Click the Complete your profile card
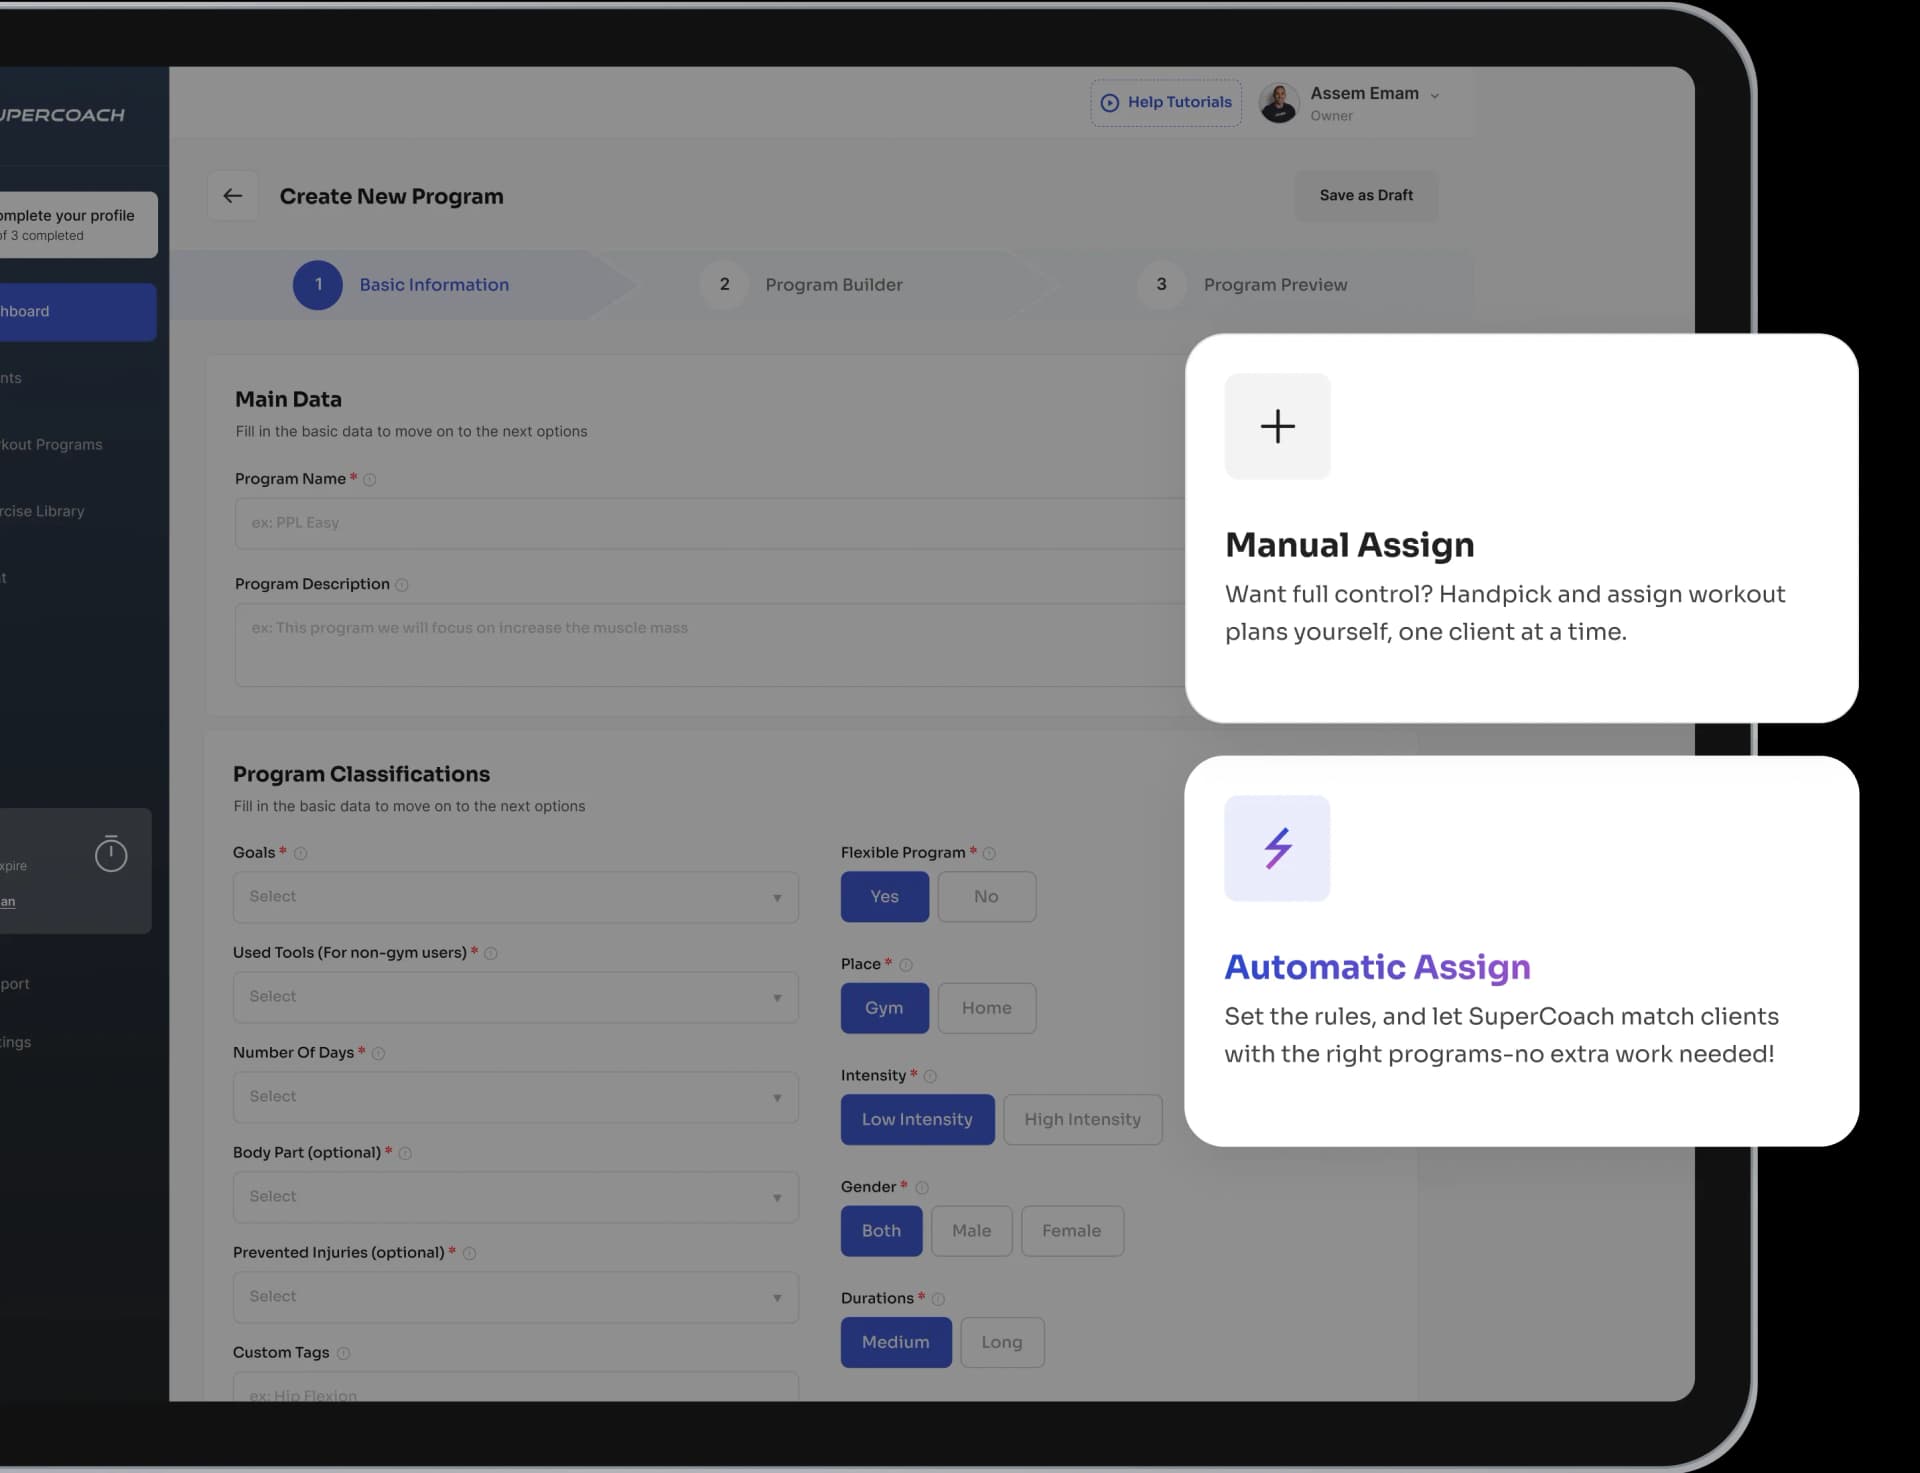 pyautogui.click(x=78, y=225)
